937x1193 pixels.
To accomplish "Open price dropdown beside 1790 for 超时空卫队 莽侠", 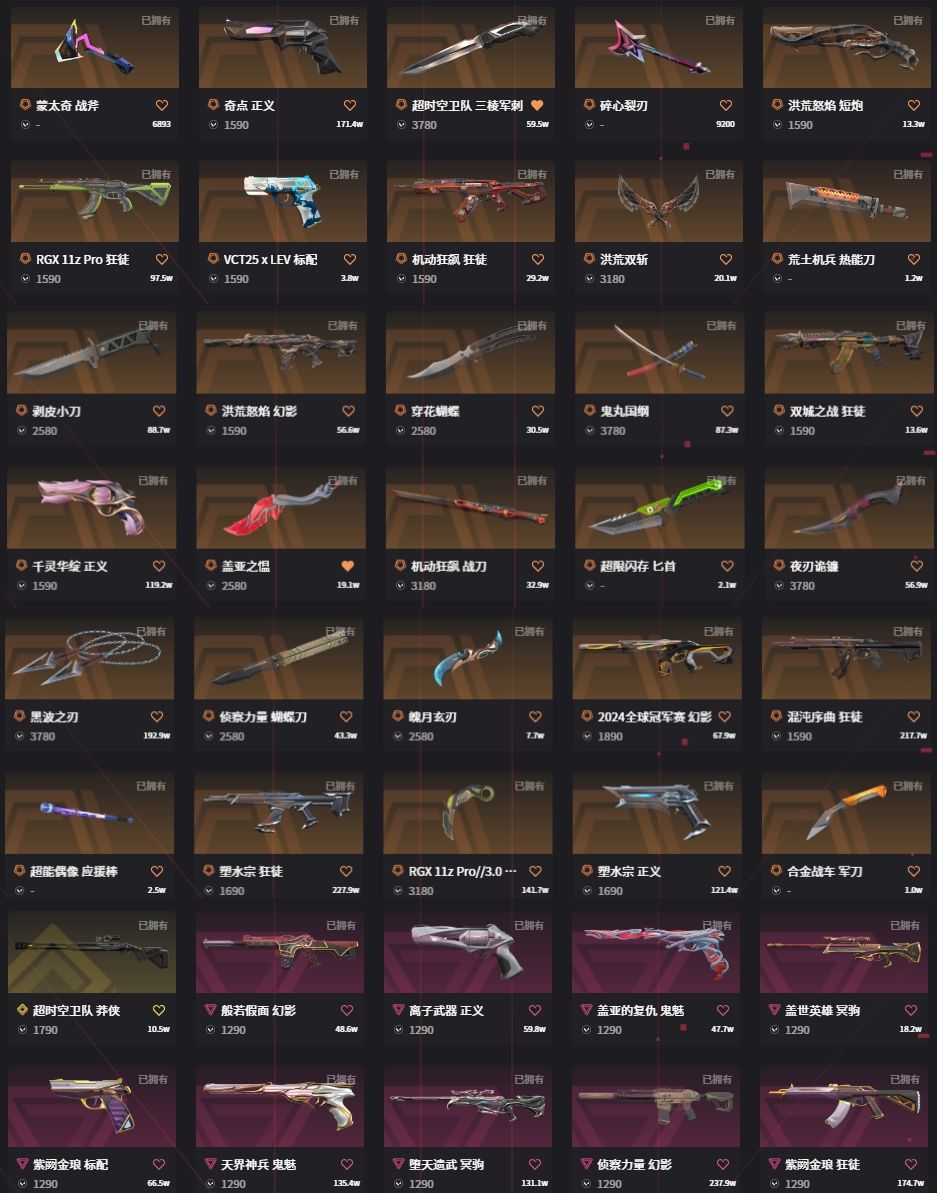I will click(22, 1030).
